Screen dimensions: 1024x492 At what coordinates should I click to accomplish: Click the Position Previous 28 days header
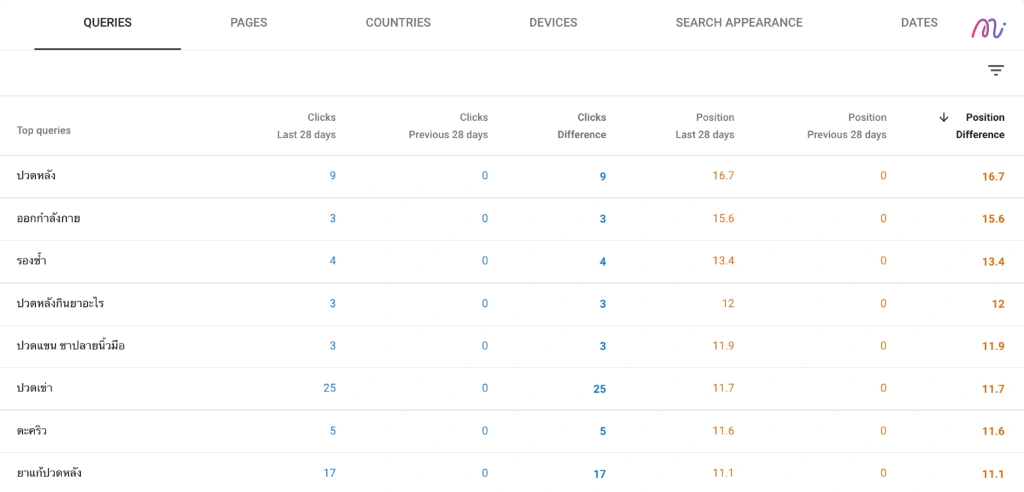(x=846, y=126)
